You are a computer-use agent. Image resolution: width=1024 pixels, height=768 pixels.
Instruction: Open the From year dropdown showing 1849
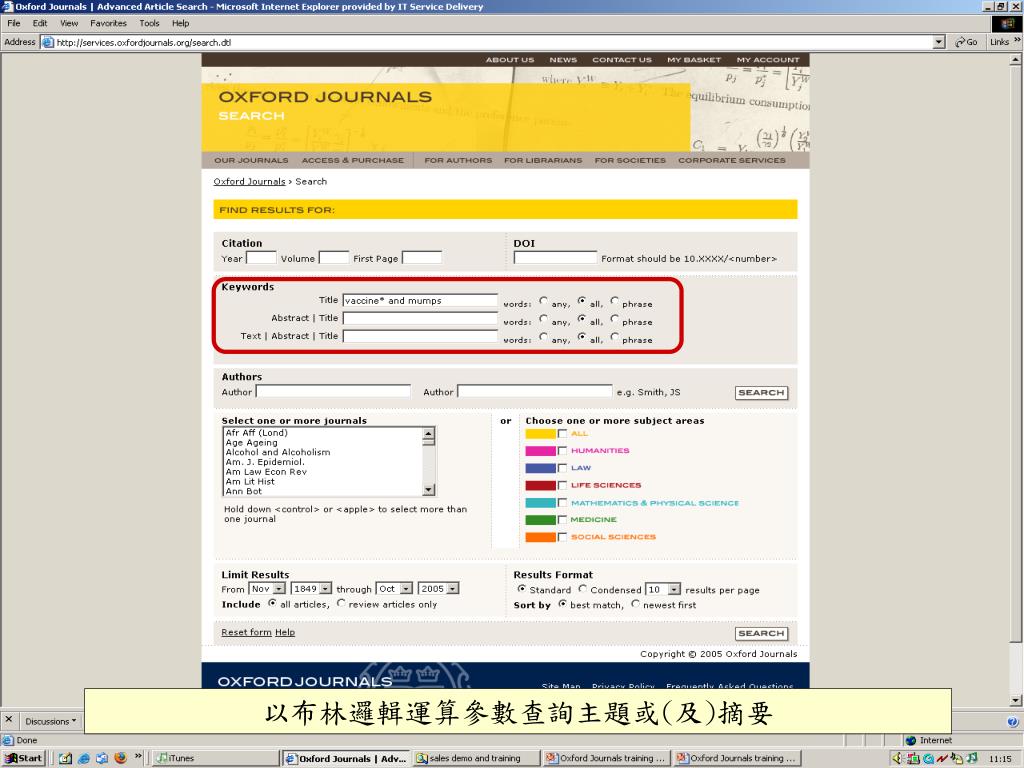pyautogui.click(x=311, y=588)
